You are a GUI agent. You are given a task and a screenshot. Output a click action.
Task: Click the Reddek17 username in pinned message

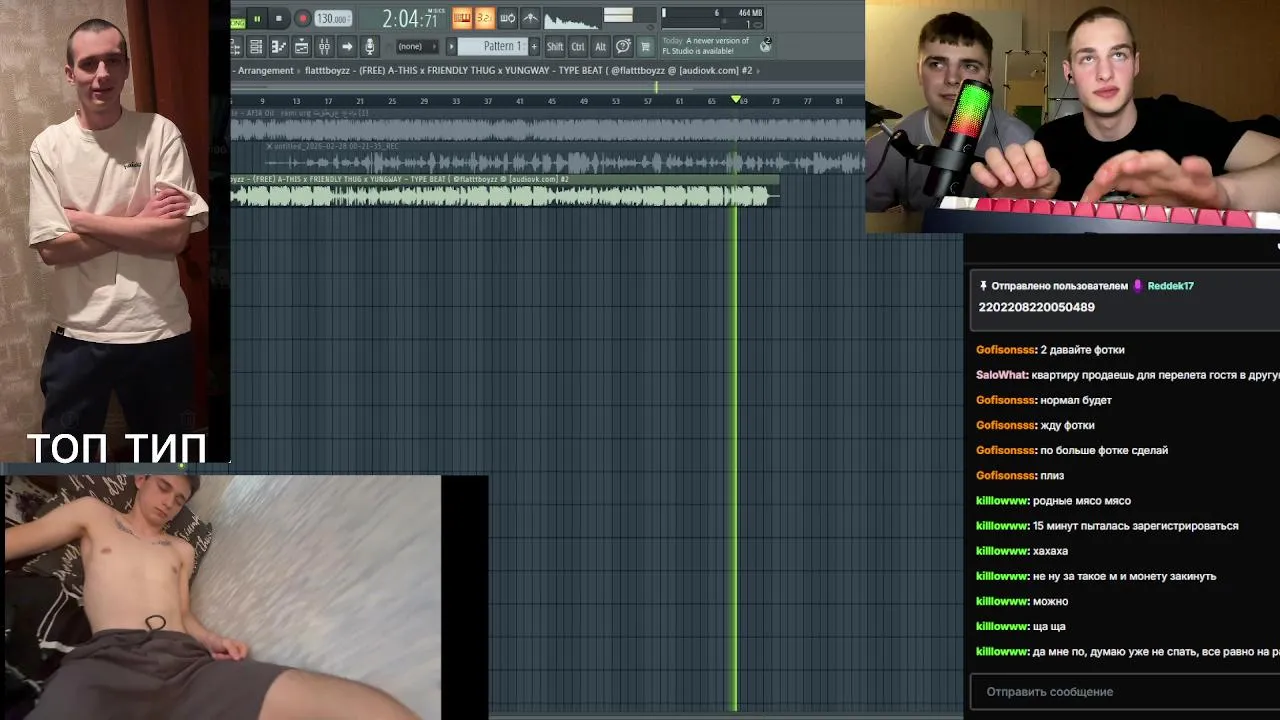tap(1170, 286)
